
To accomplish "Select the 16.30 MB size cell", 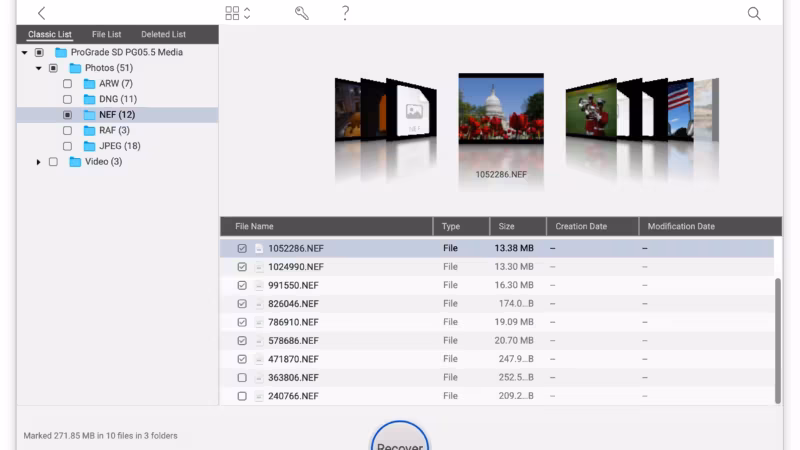I will (x=514, y=285).
